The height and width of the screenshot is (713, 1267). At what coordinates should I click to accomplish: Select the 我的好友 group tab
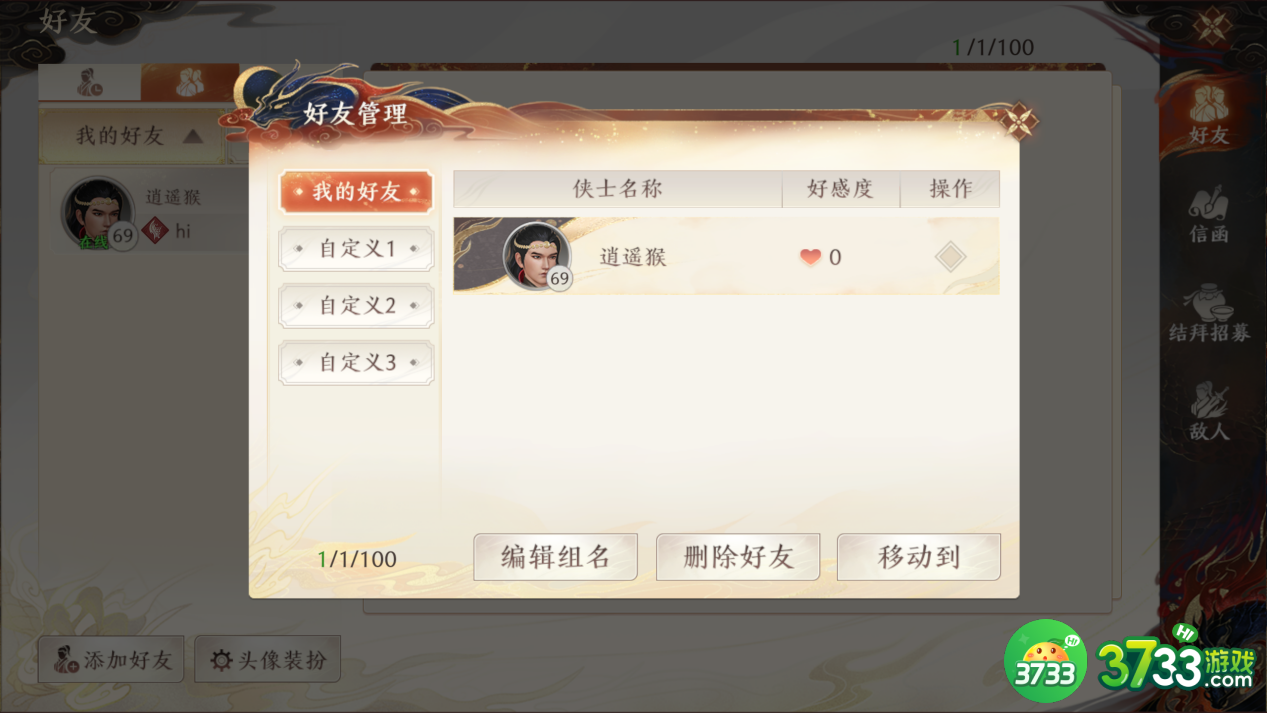coord(356,192)
